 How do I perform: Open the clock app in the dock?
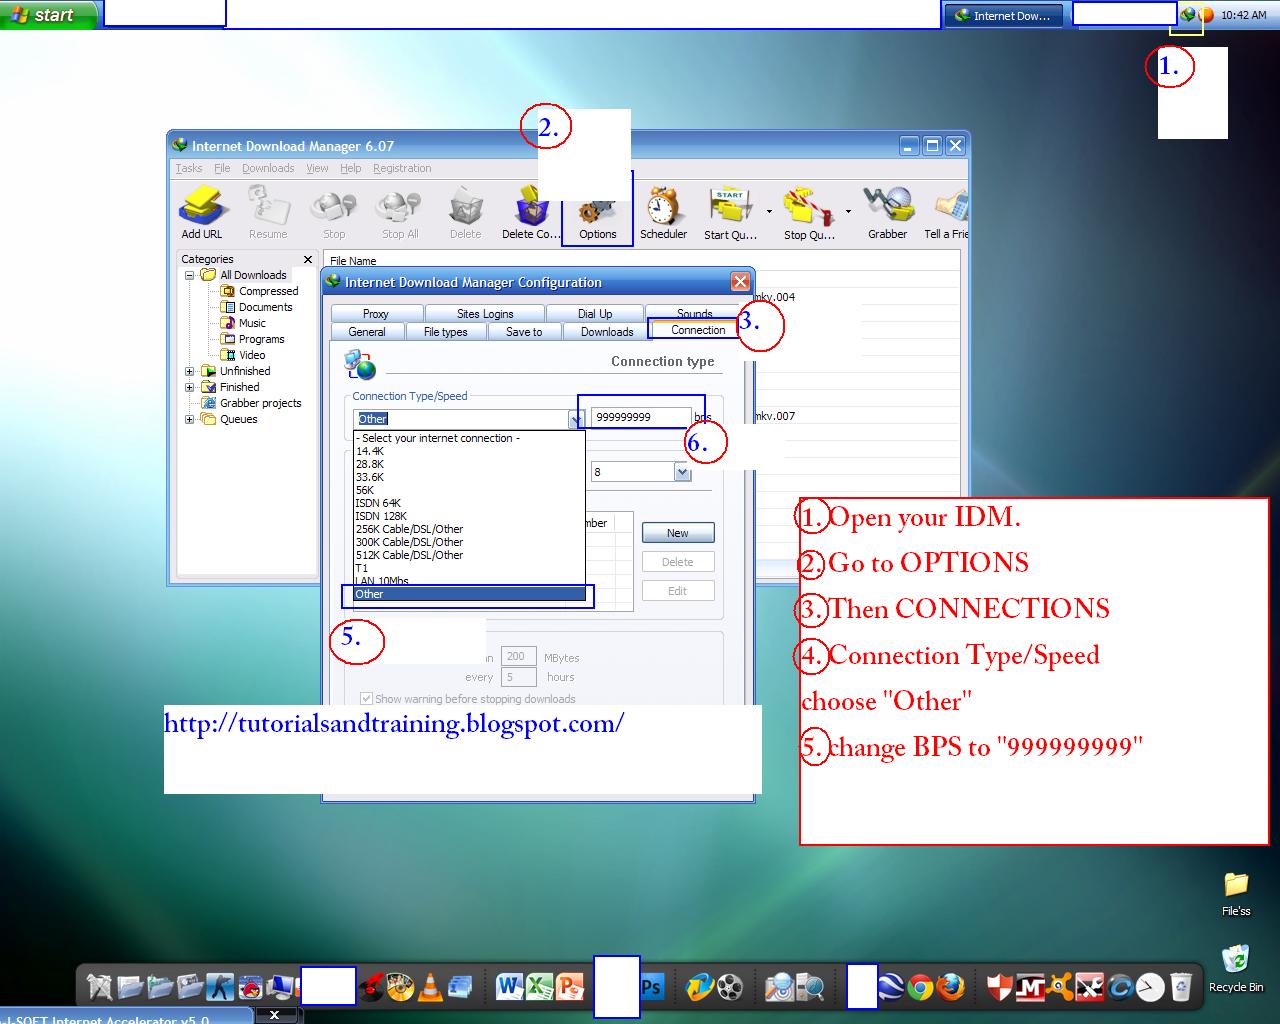pos(1150,987)
